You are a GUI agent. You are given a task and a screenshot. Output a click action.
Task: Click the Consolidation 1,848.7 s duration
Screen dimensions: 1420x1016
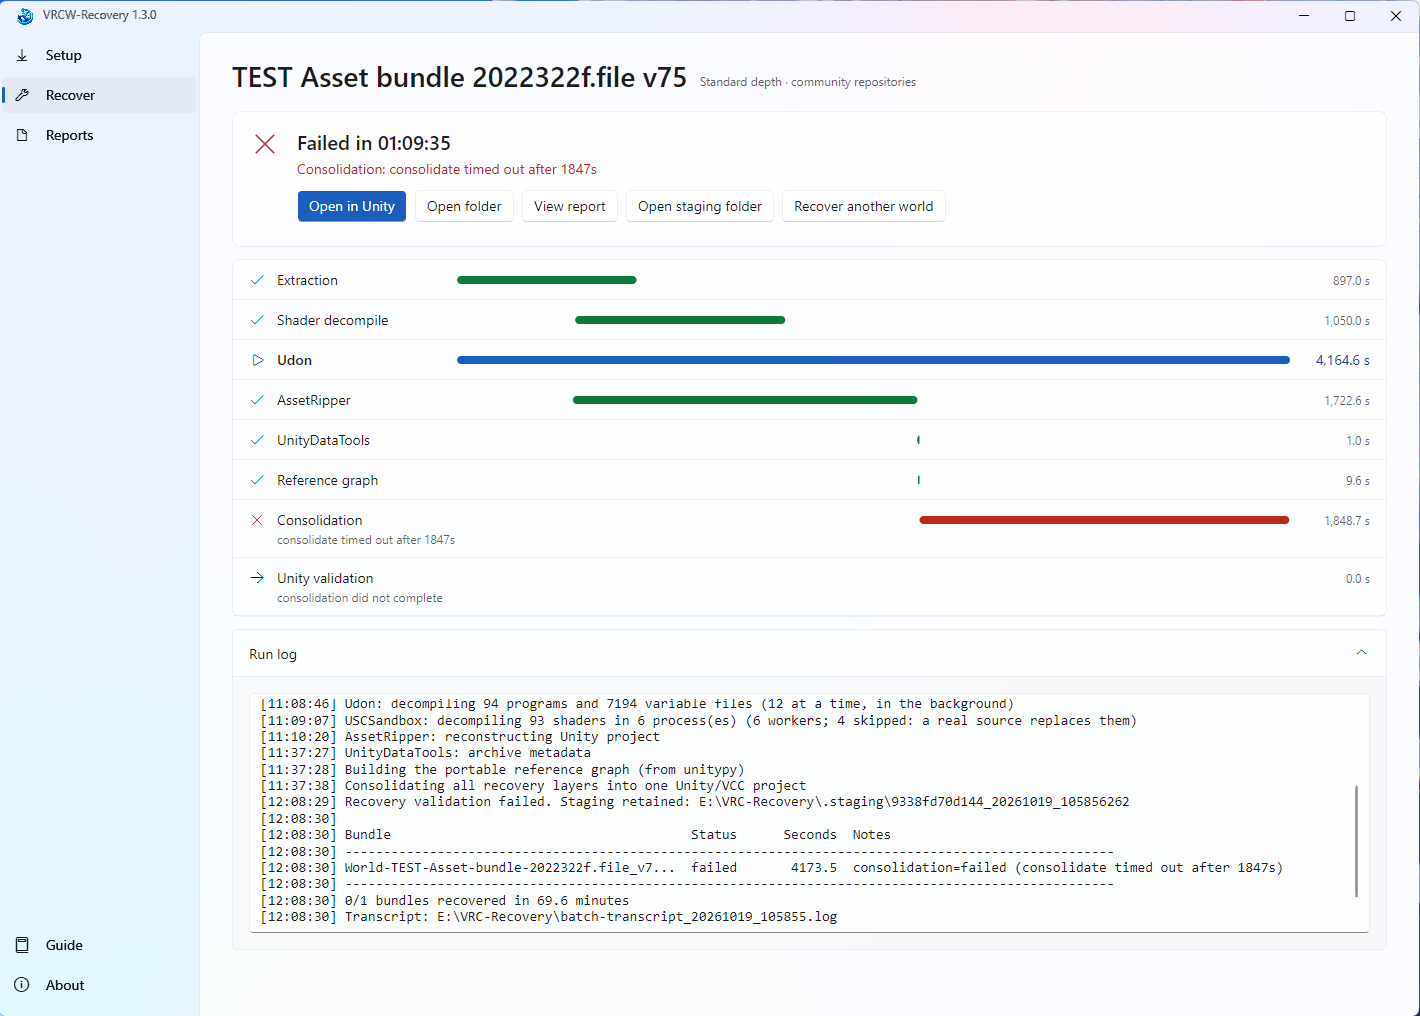click(x=1347, y=521)
